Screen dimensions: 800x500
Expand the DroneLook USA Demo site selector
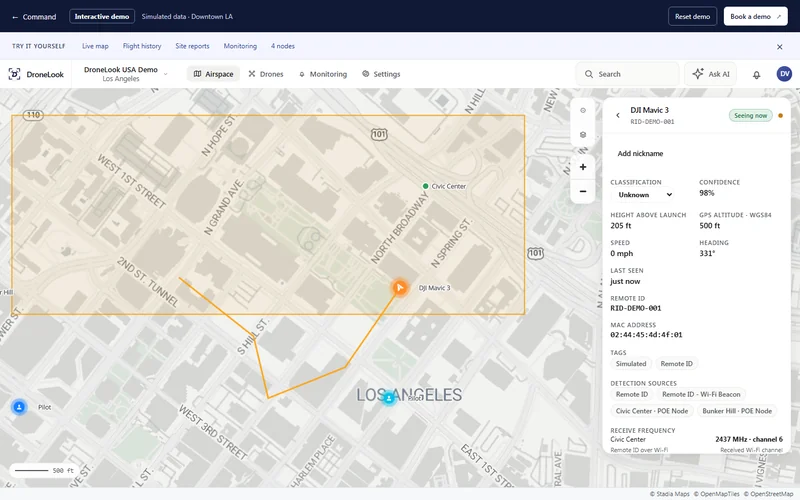pyautogui.click(x=125, y=74)
